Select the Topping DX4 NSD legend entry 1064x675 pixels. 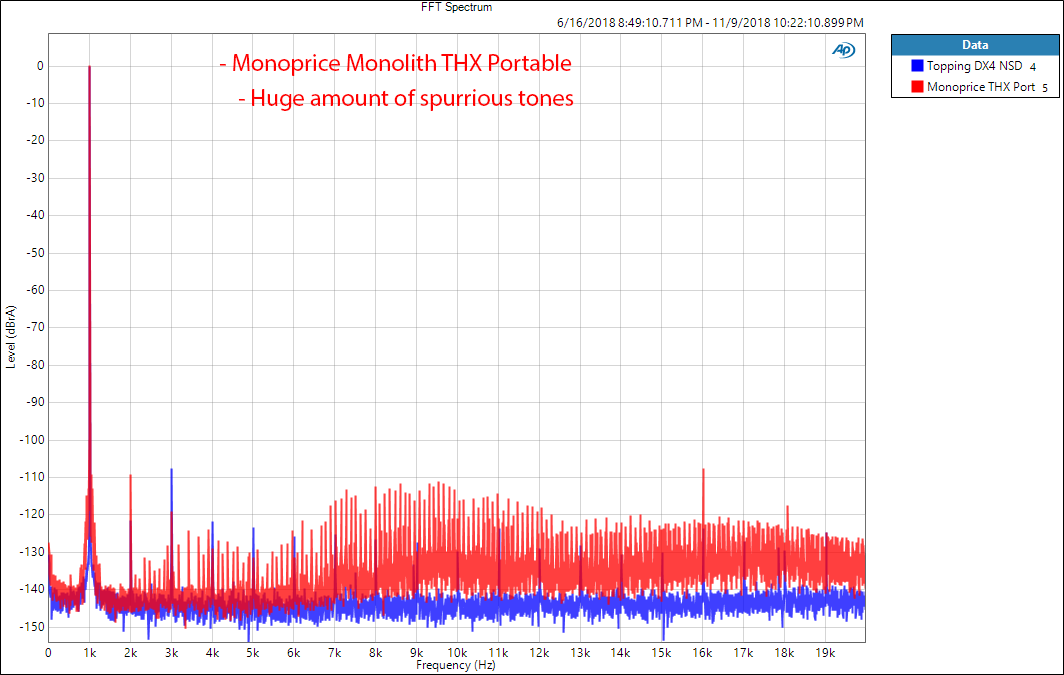[974, 66]
